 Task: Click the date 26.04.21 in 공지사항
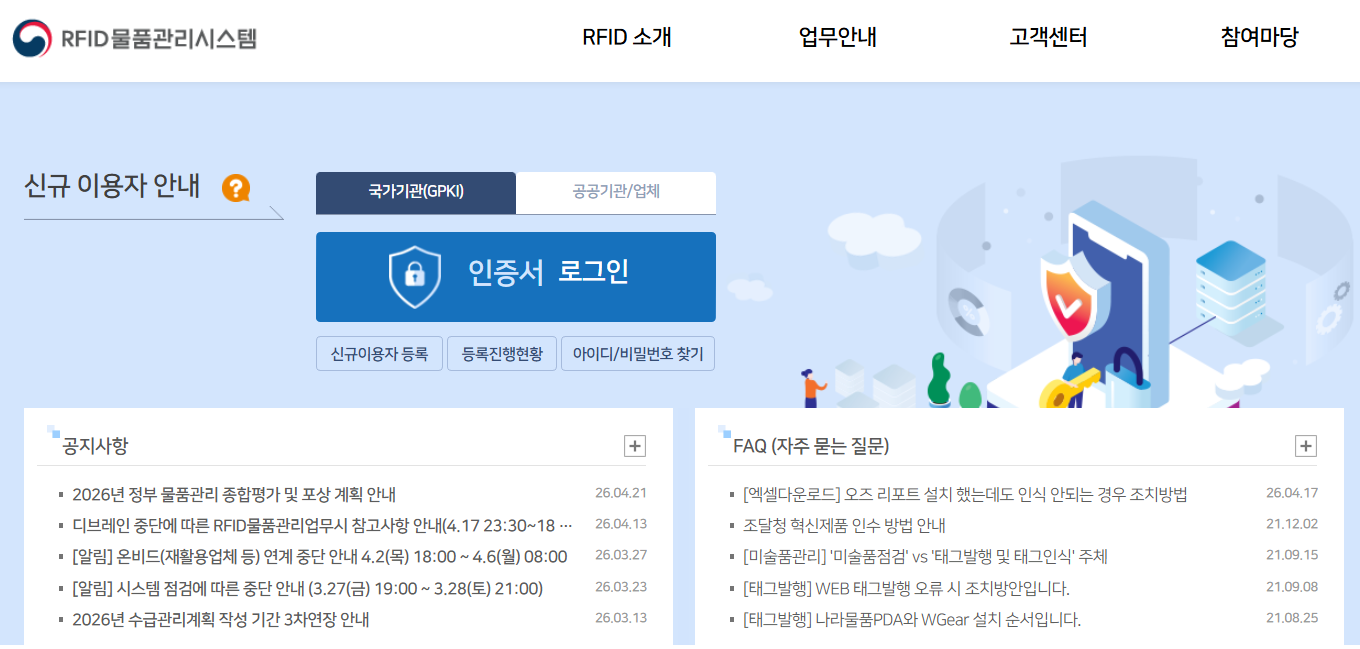621,493
